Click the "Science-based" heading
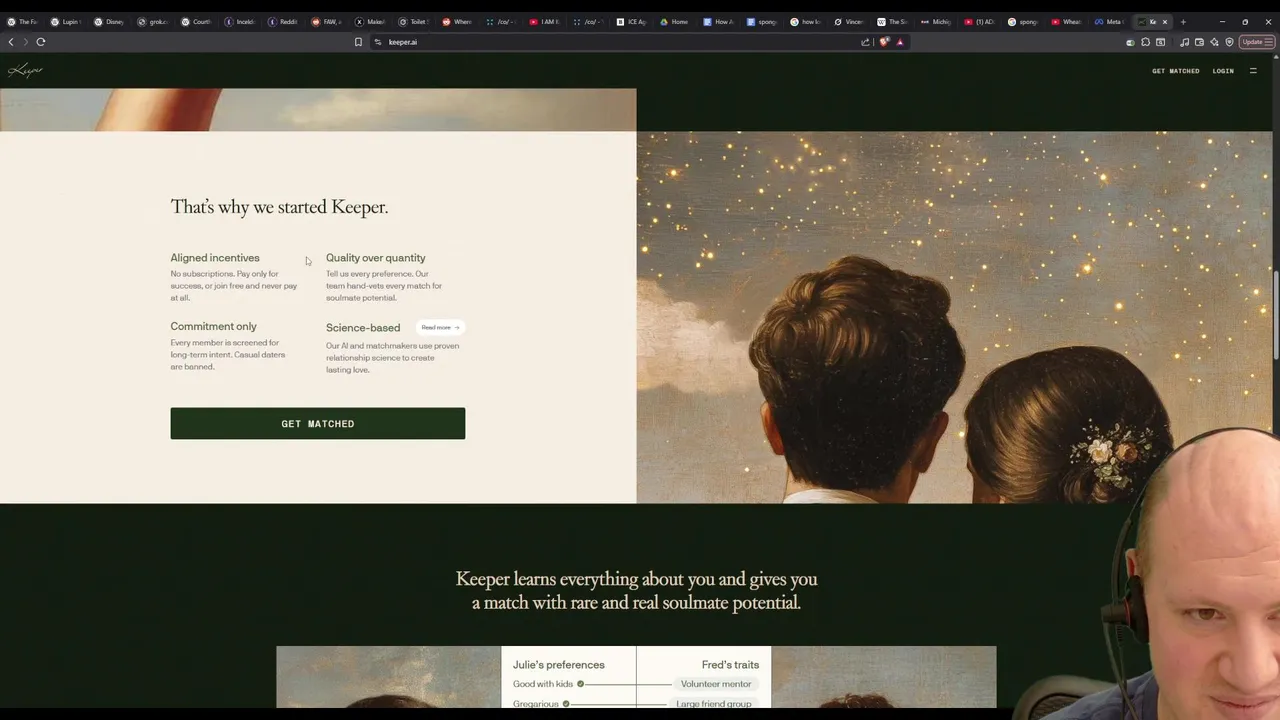Image resolution: width=1280 pixels, height=720 pixels. (x=363, y=328)
